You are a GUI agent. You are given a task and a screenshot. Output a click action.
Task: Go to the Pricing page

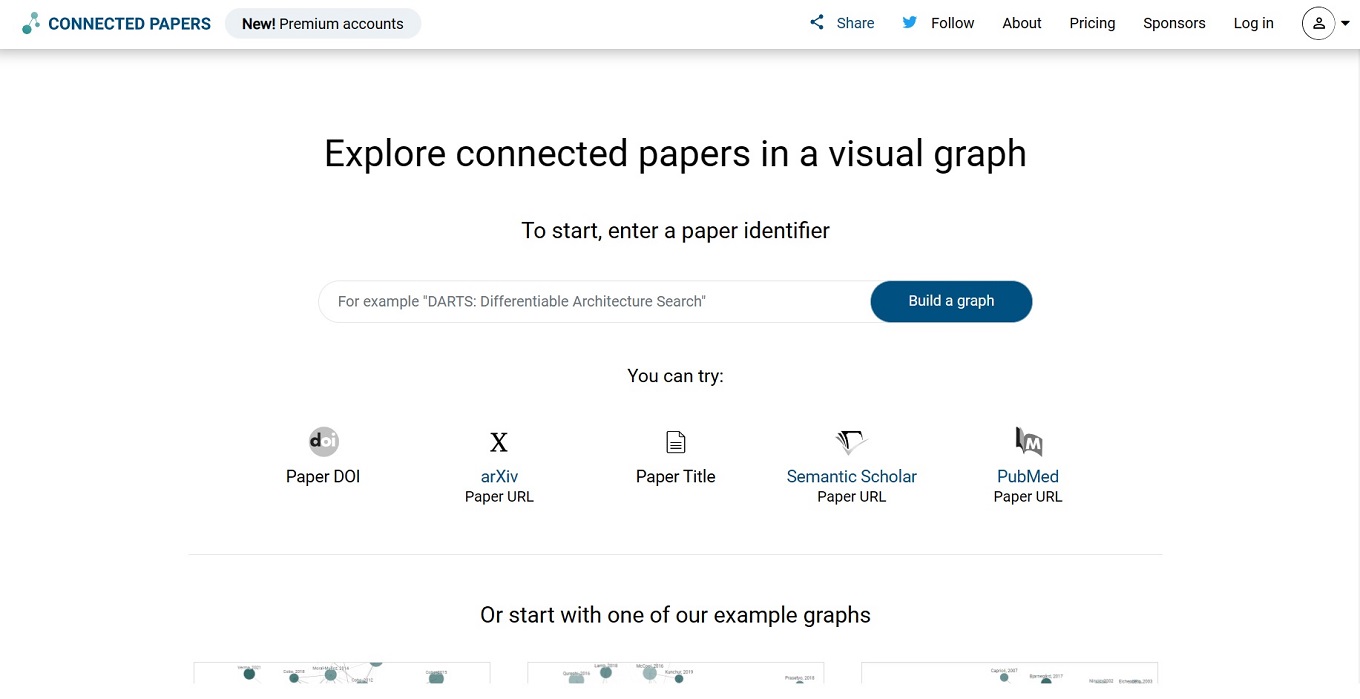click(x=1092, y=23)
